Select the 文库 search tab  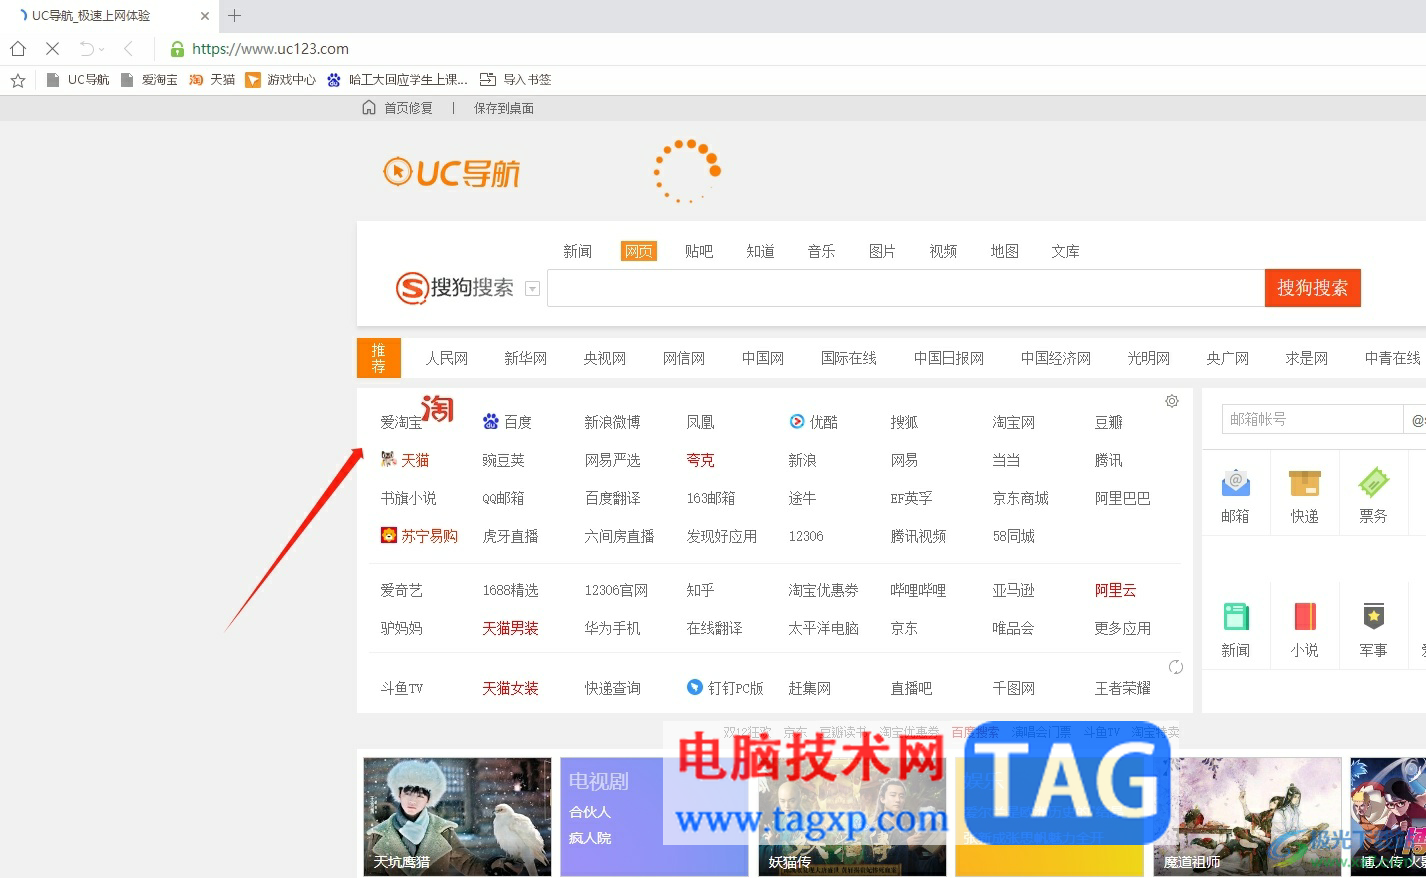point(1065,251)
